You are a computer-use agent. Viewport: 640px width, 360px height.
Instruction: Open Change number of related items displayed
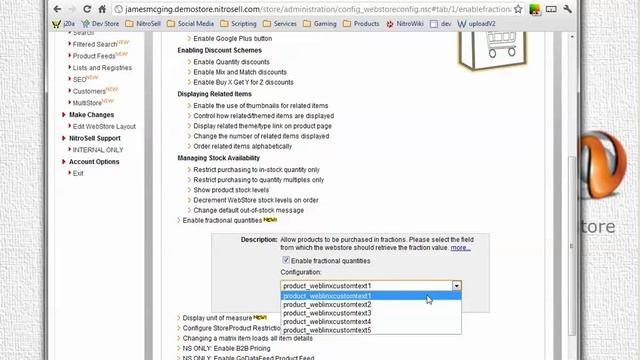261,136
